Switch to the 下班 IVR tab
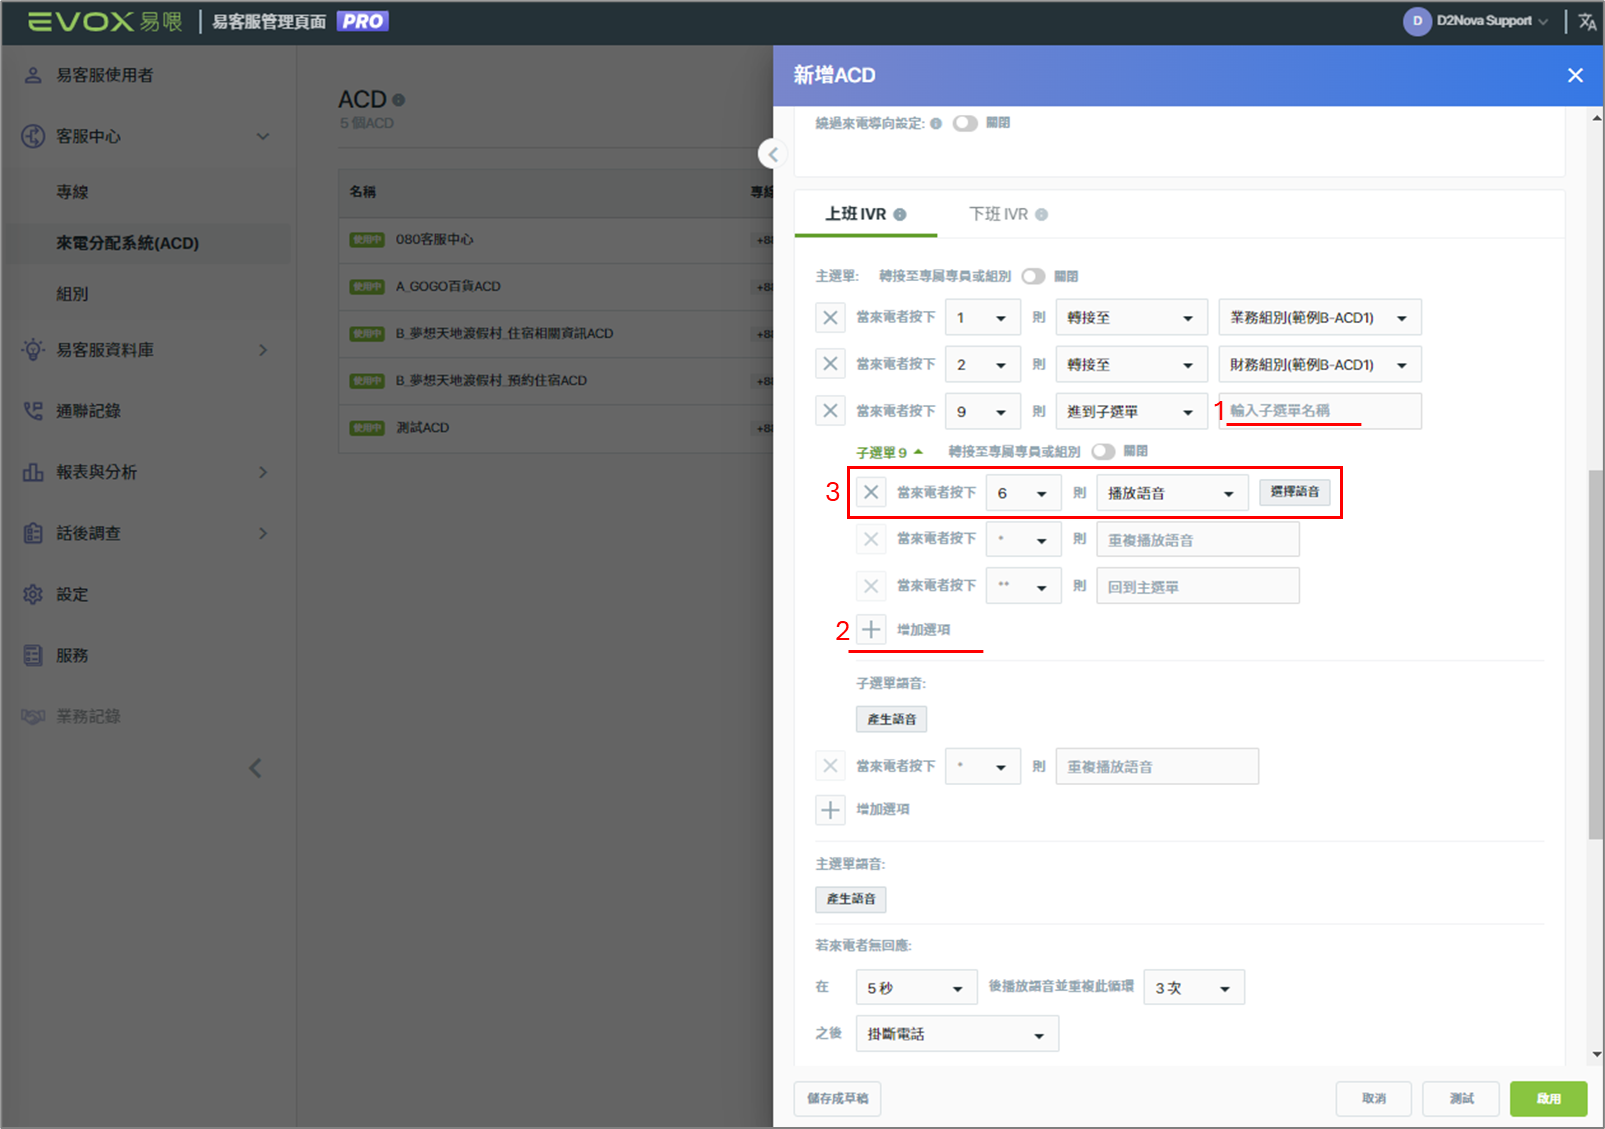Screen dimensions: 1605x1129 [1007, 214]
